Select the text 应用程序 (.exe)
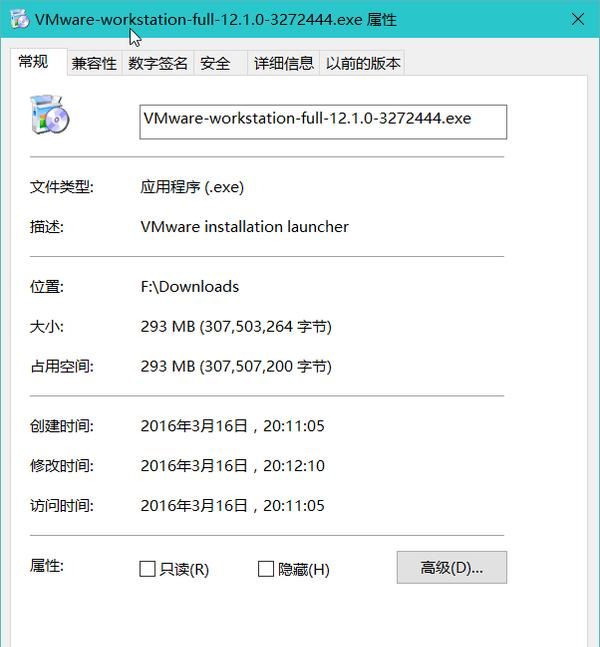 pyautogui.click(x=192, y=187)
